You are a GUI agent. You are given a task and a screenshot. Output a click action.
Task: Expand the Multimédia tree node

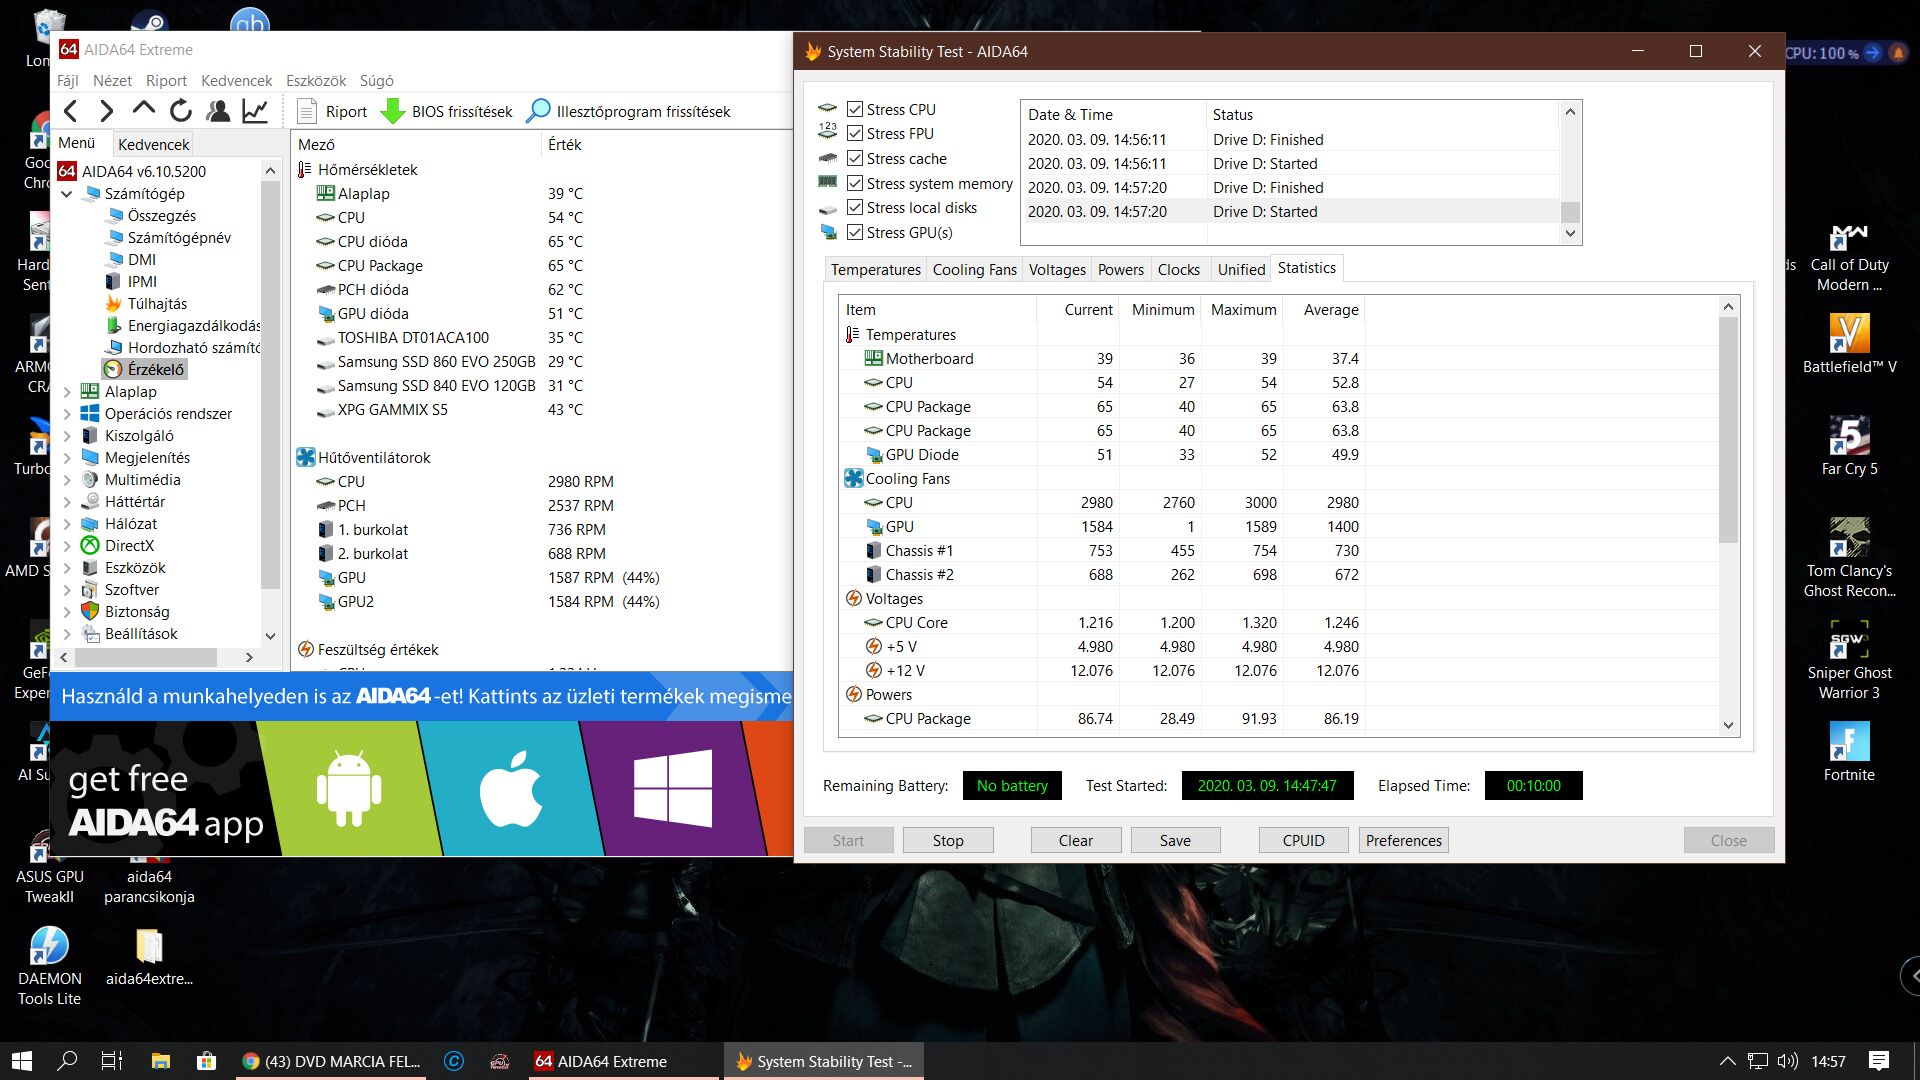(x=67, y=479)
